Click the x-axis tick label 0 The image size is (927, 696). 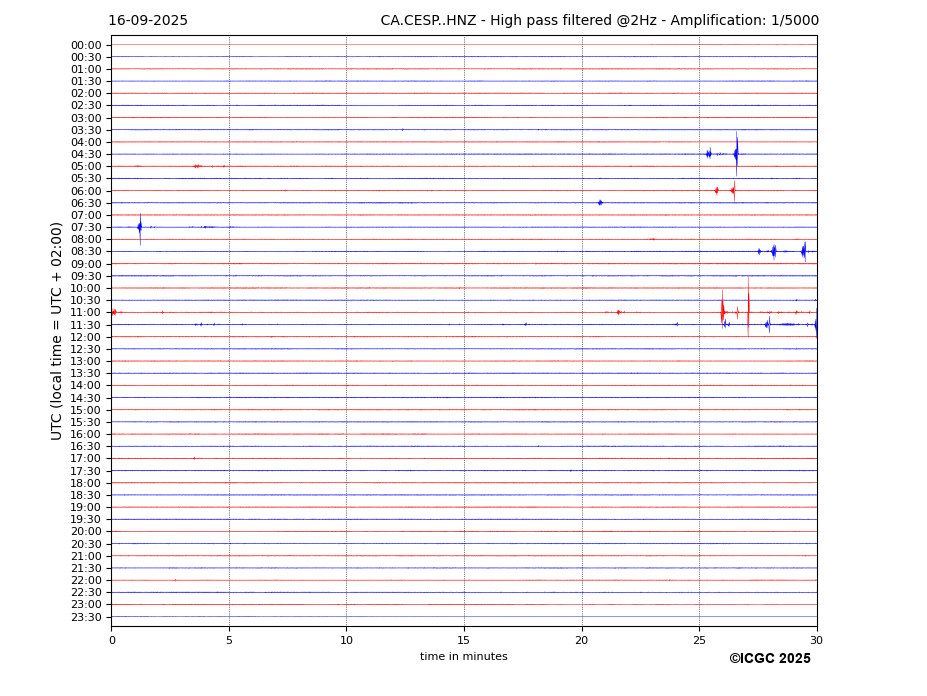pyautogui.click(x=112, y=640)
